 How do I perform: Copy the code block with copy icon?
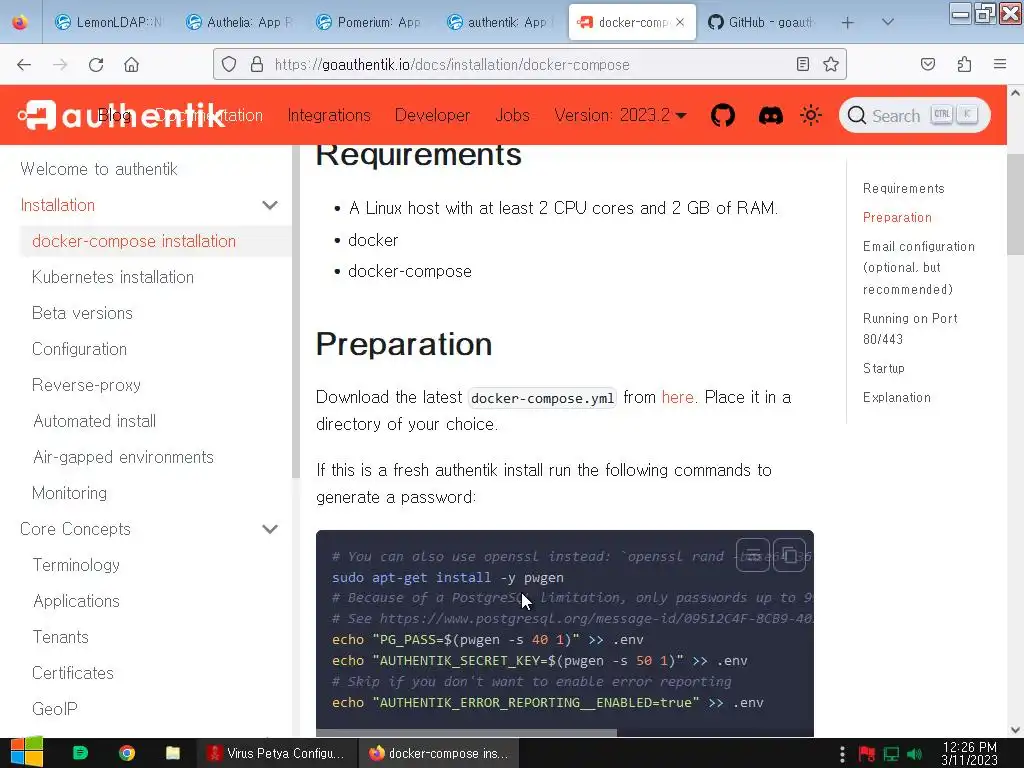(x=790, y=556)
